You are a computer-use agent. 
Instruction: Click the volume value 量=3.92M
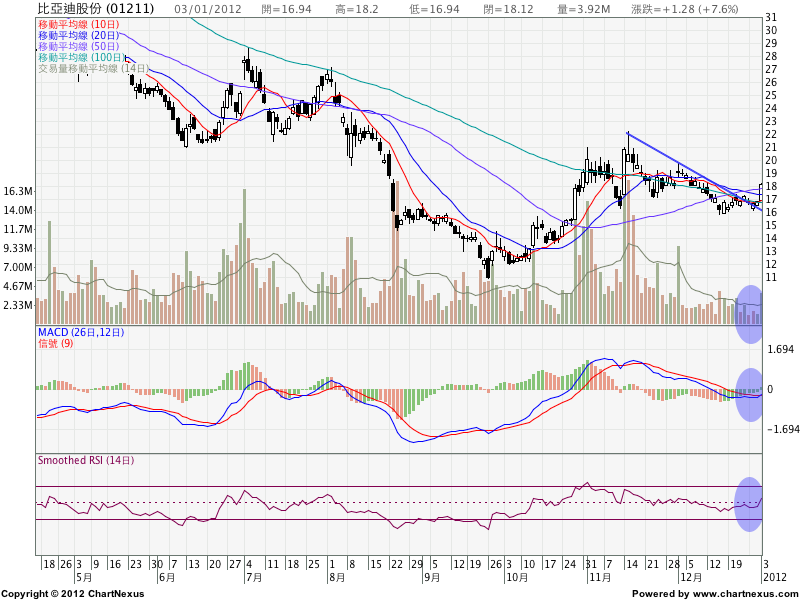(584, 9)
